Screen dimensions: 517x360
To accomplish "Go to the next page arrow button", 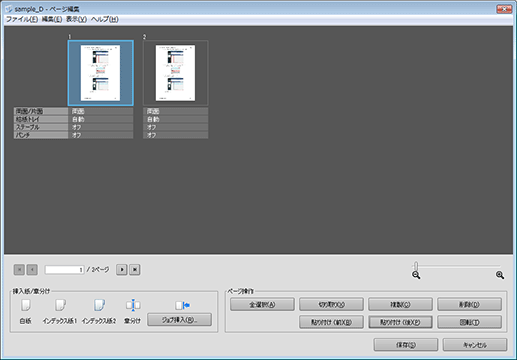I will coord(122,269).
